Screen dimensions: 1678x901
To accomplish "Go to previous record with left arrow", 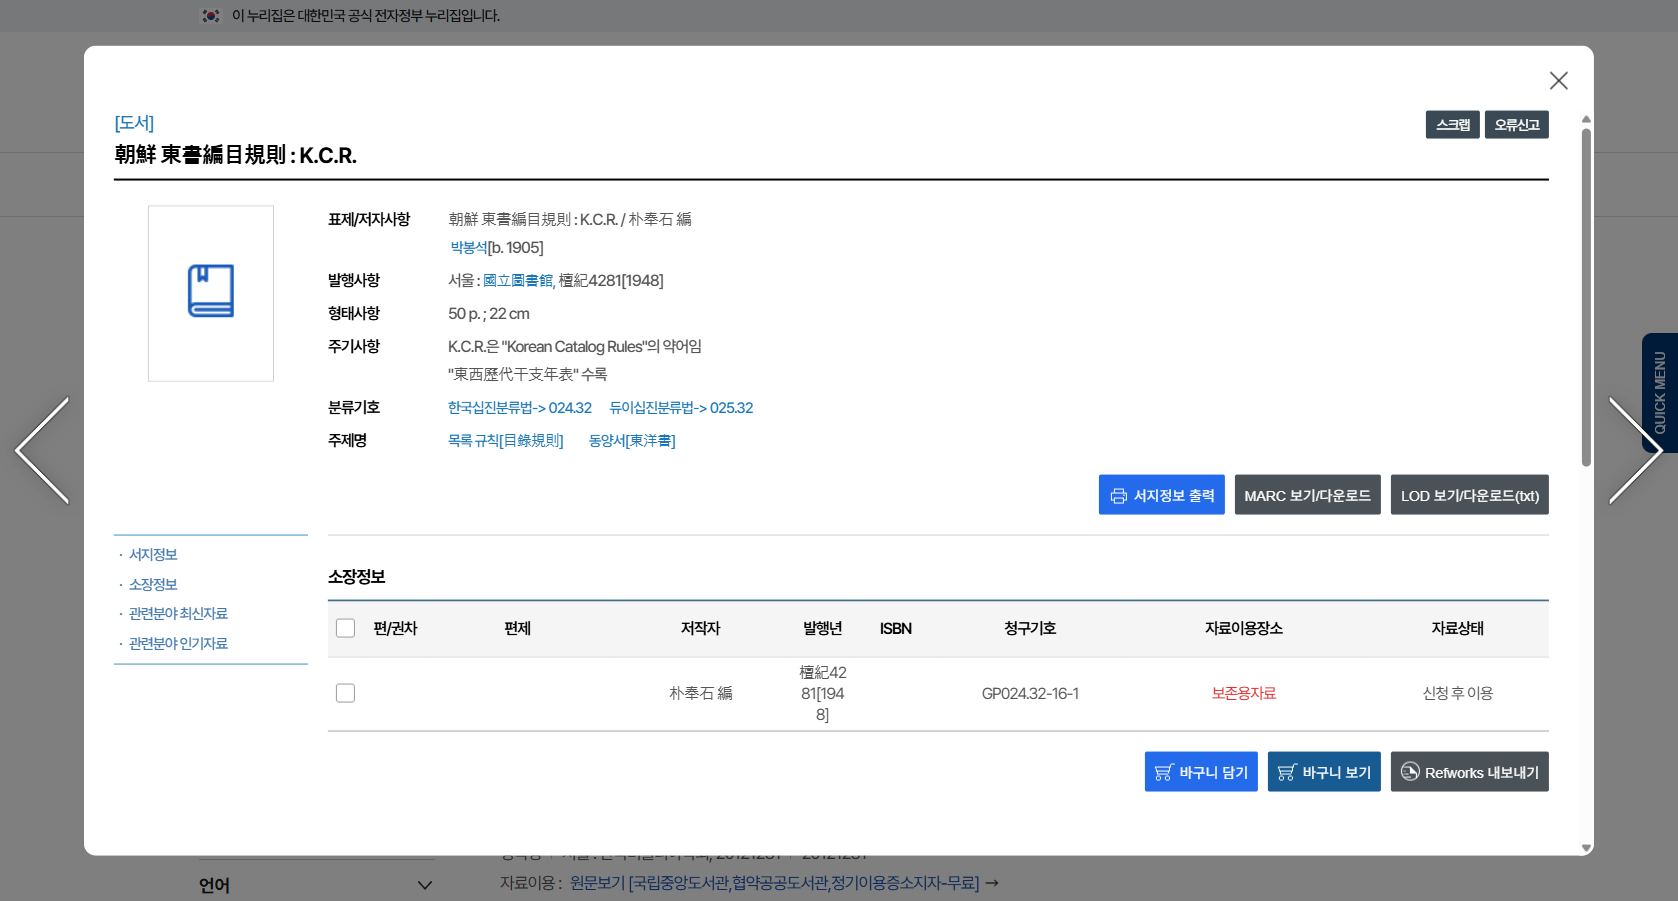I will pyautogui.click(x=43, y=450).
